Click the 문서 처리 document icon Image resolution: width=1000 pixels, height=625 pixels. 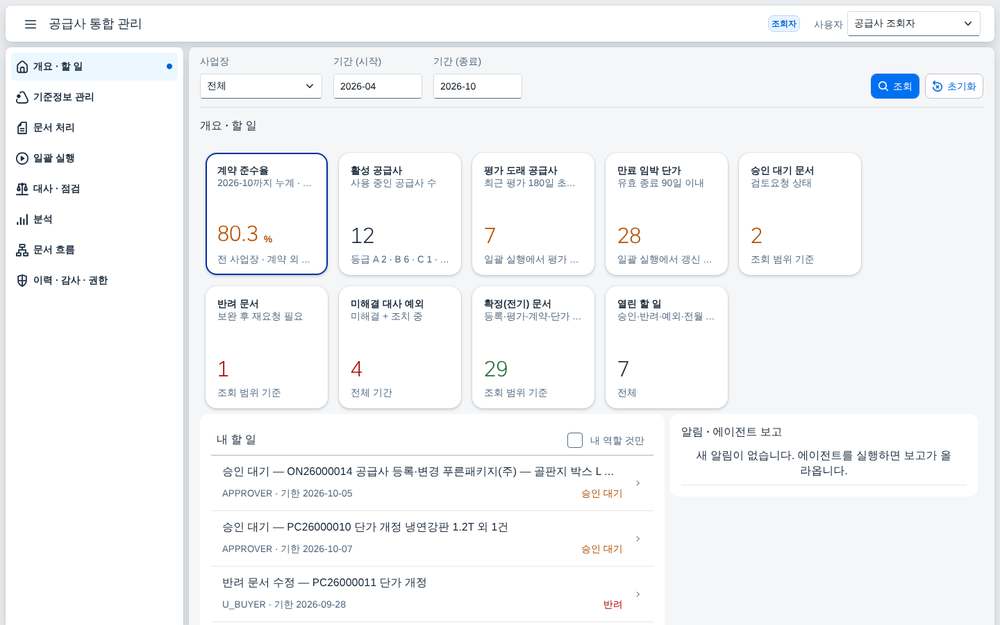pyautogui.click(x=22, y=128)
